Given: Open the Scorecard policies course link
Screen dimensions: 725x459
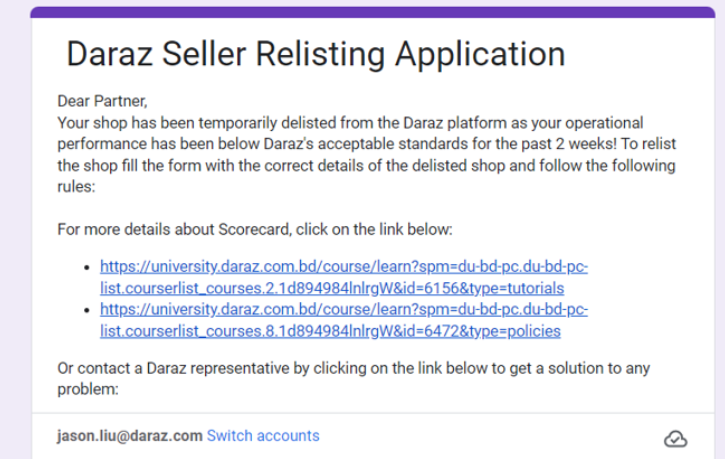Looking at the screenshot, I should 343,321.
